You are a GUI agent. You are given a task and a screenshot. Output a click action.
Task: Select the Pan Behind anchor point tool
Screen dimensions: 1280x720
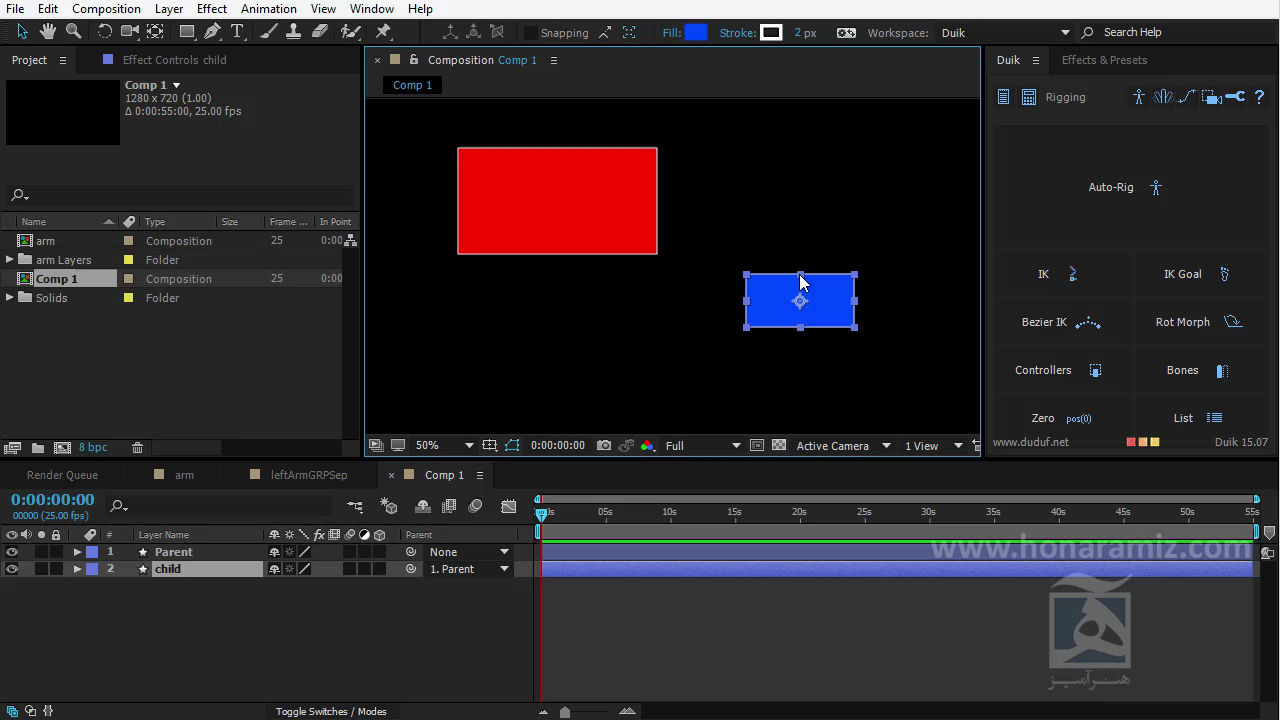[155, 32]
